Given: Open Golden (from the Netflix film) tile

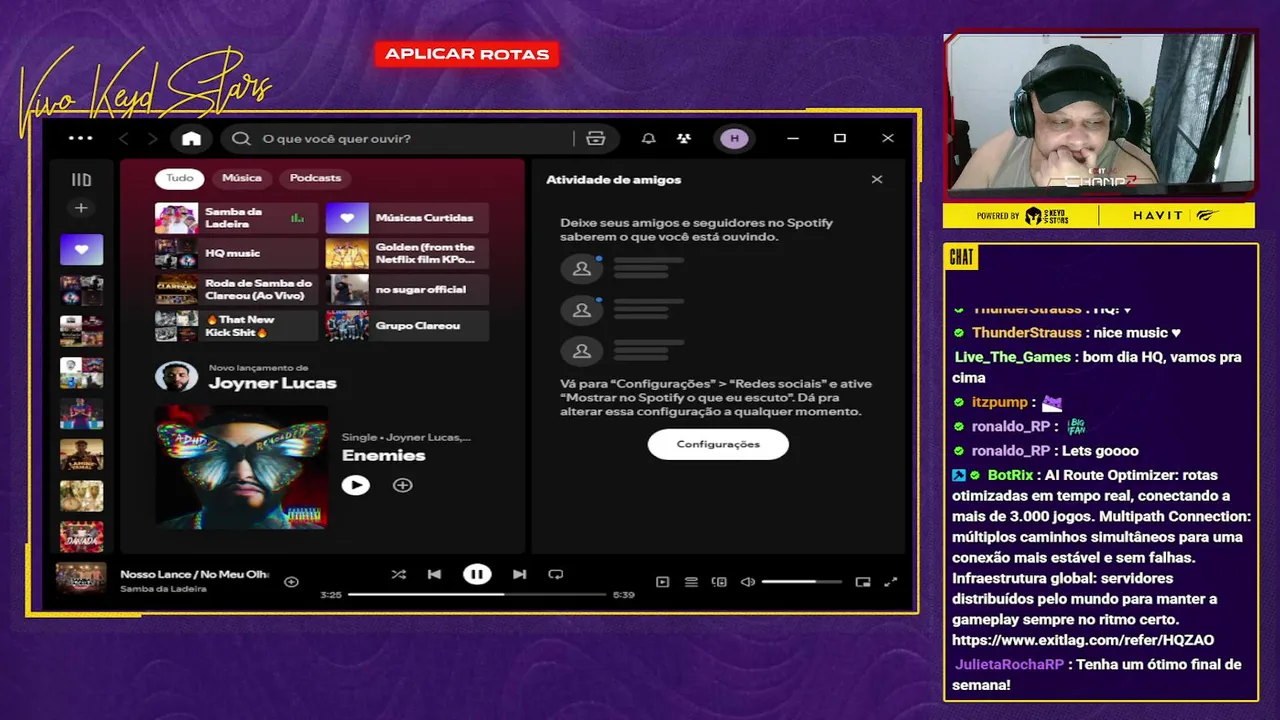Looking at the screenshot, I should [407, 254].
